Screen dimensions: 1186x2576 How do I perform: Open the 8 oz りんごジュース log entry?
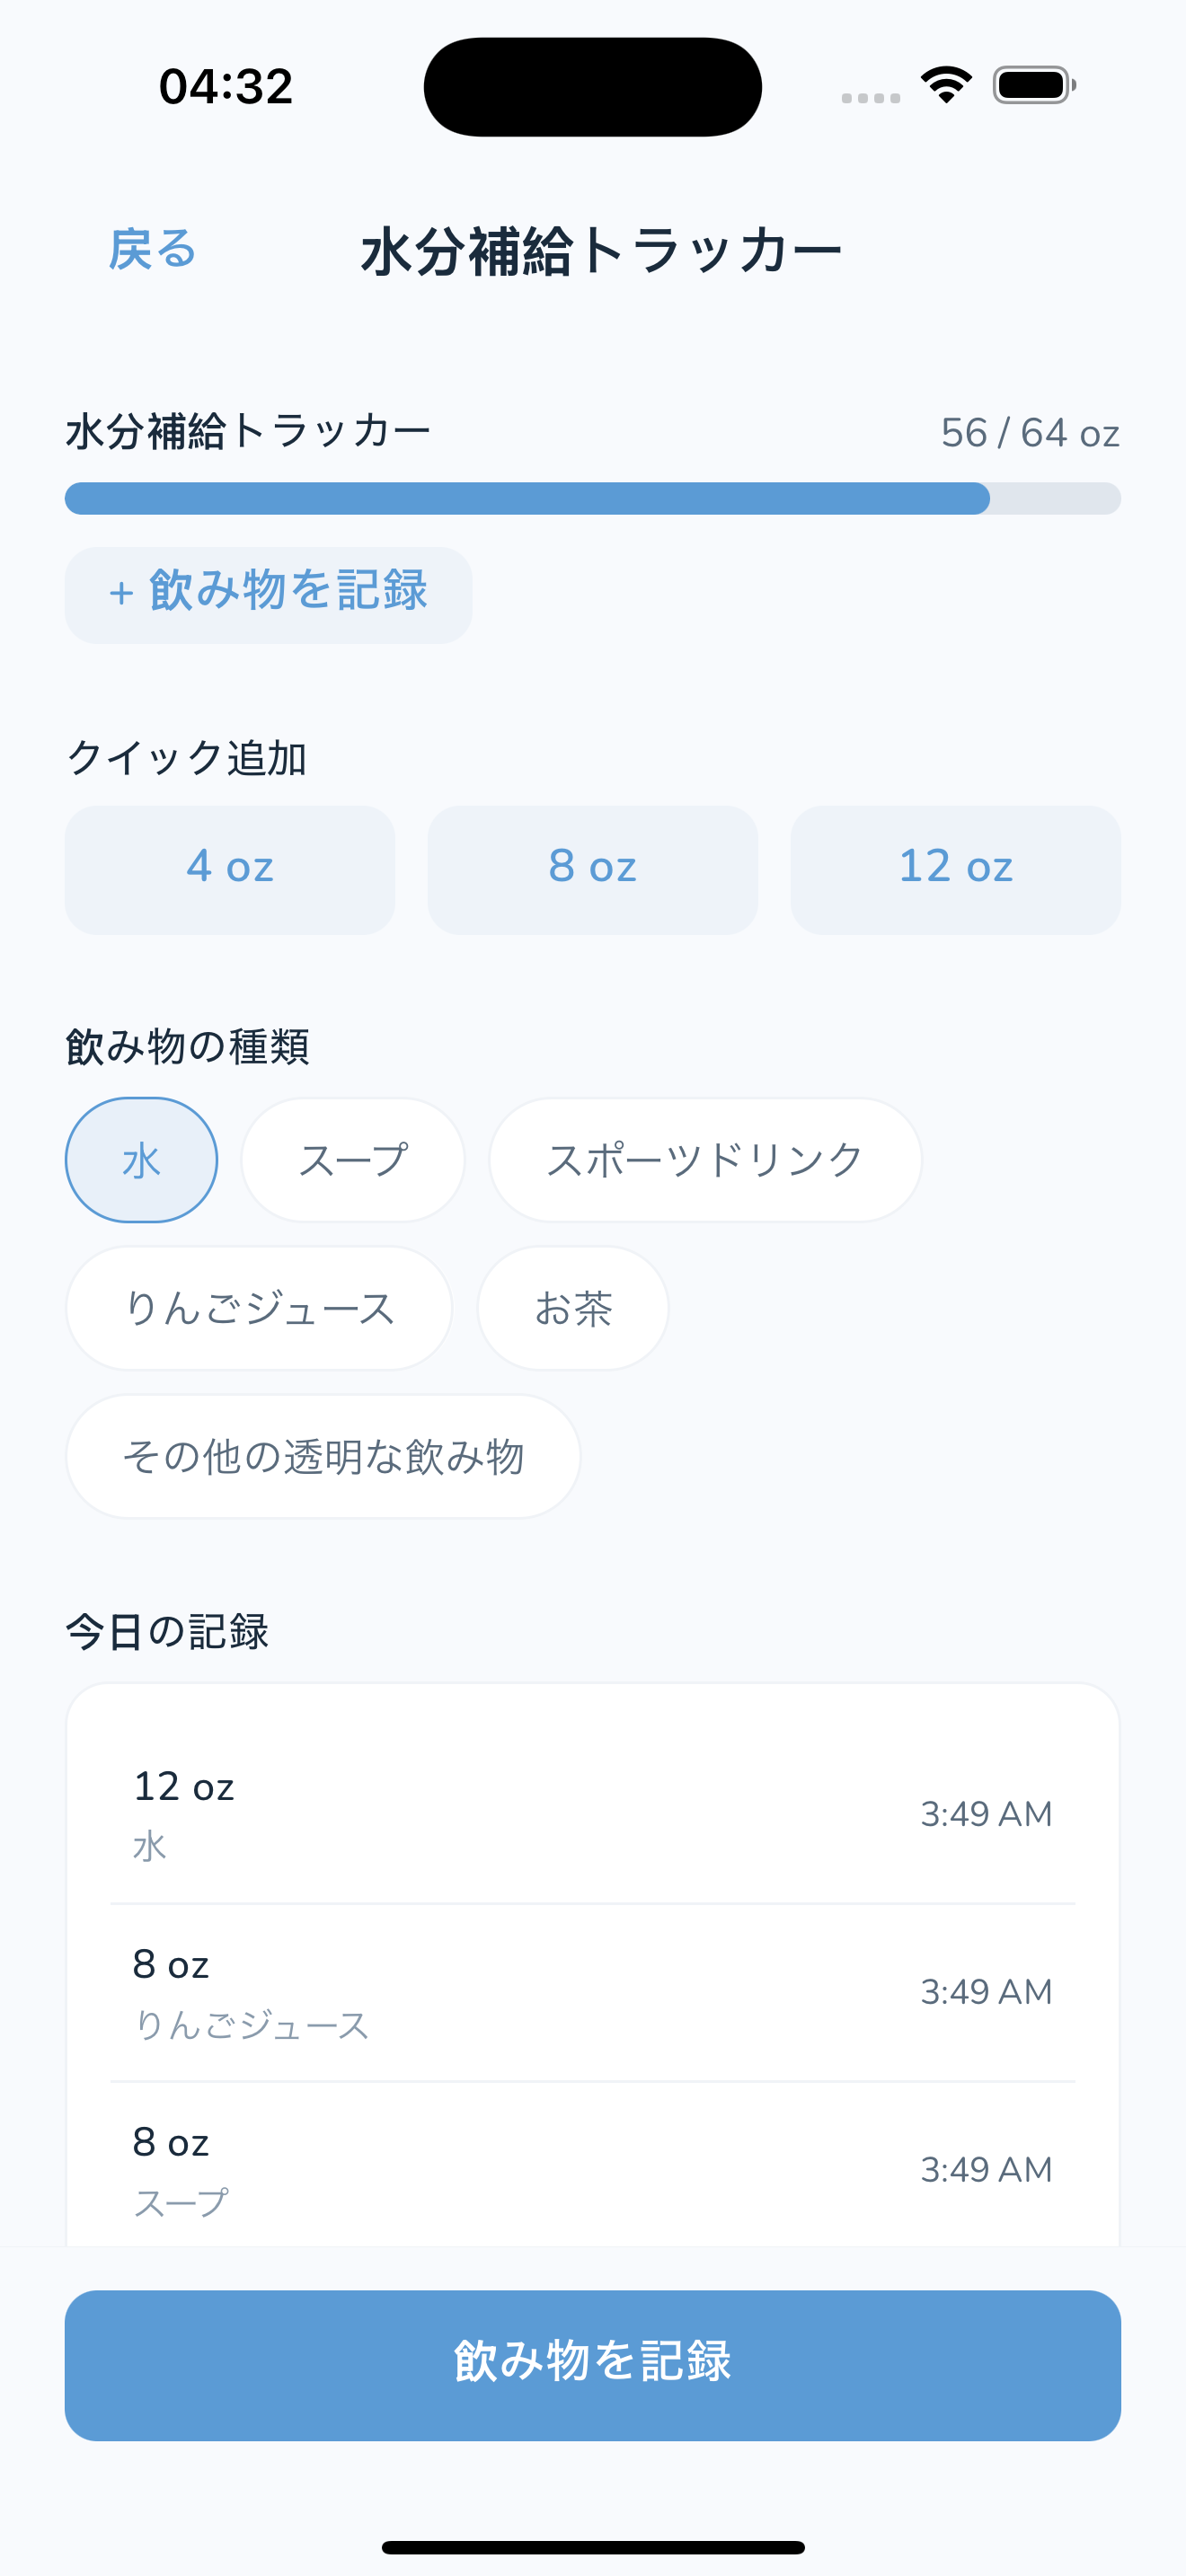593,1992
